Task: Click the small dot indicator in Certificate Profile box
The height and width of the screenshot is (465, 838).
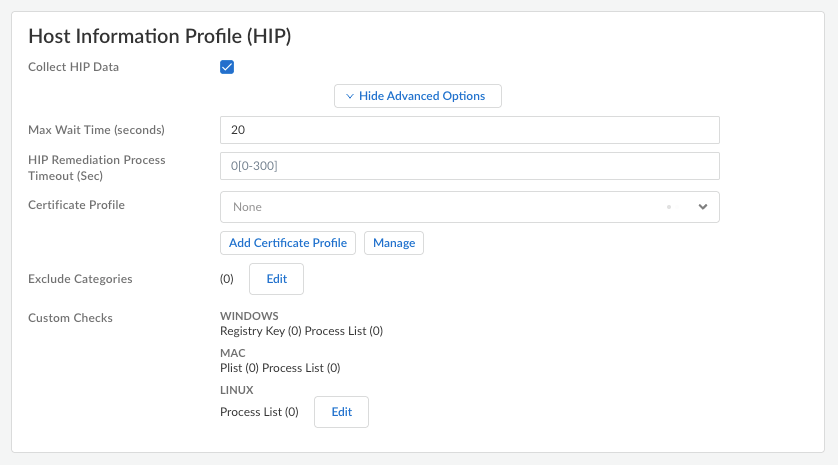Action: pyautogui.click(x=667, y=207)
